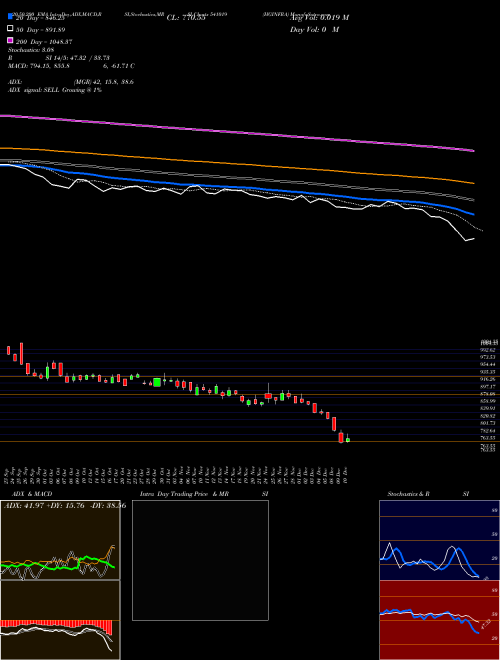Click the 'Avg Vol: 0.019 M' text

tap(319, 18)
